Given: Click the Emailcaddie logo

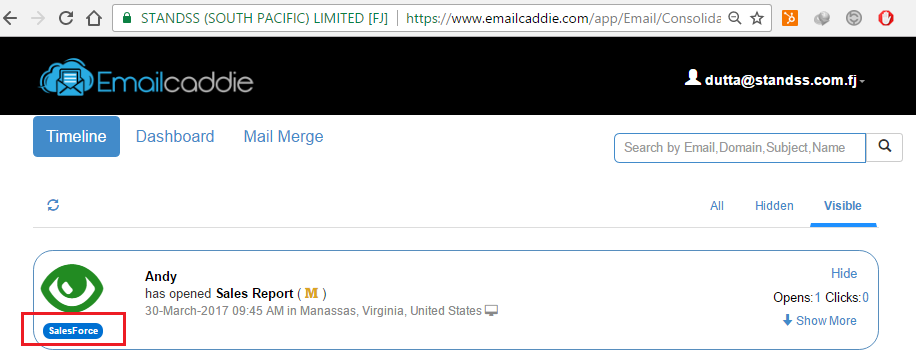Looking at the screenshot, I should (146, 77).
